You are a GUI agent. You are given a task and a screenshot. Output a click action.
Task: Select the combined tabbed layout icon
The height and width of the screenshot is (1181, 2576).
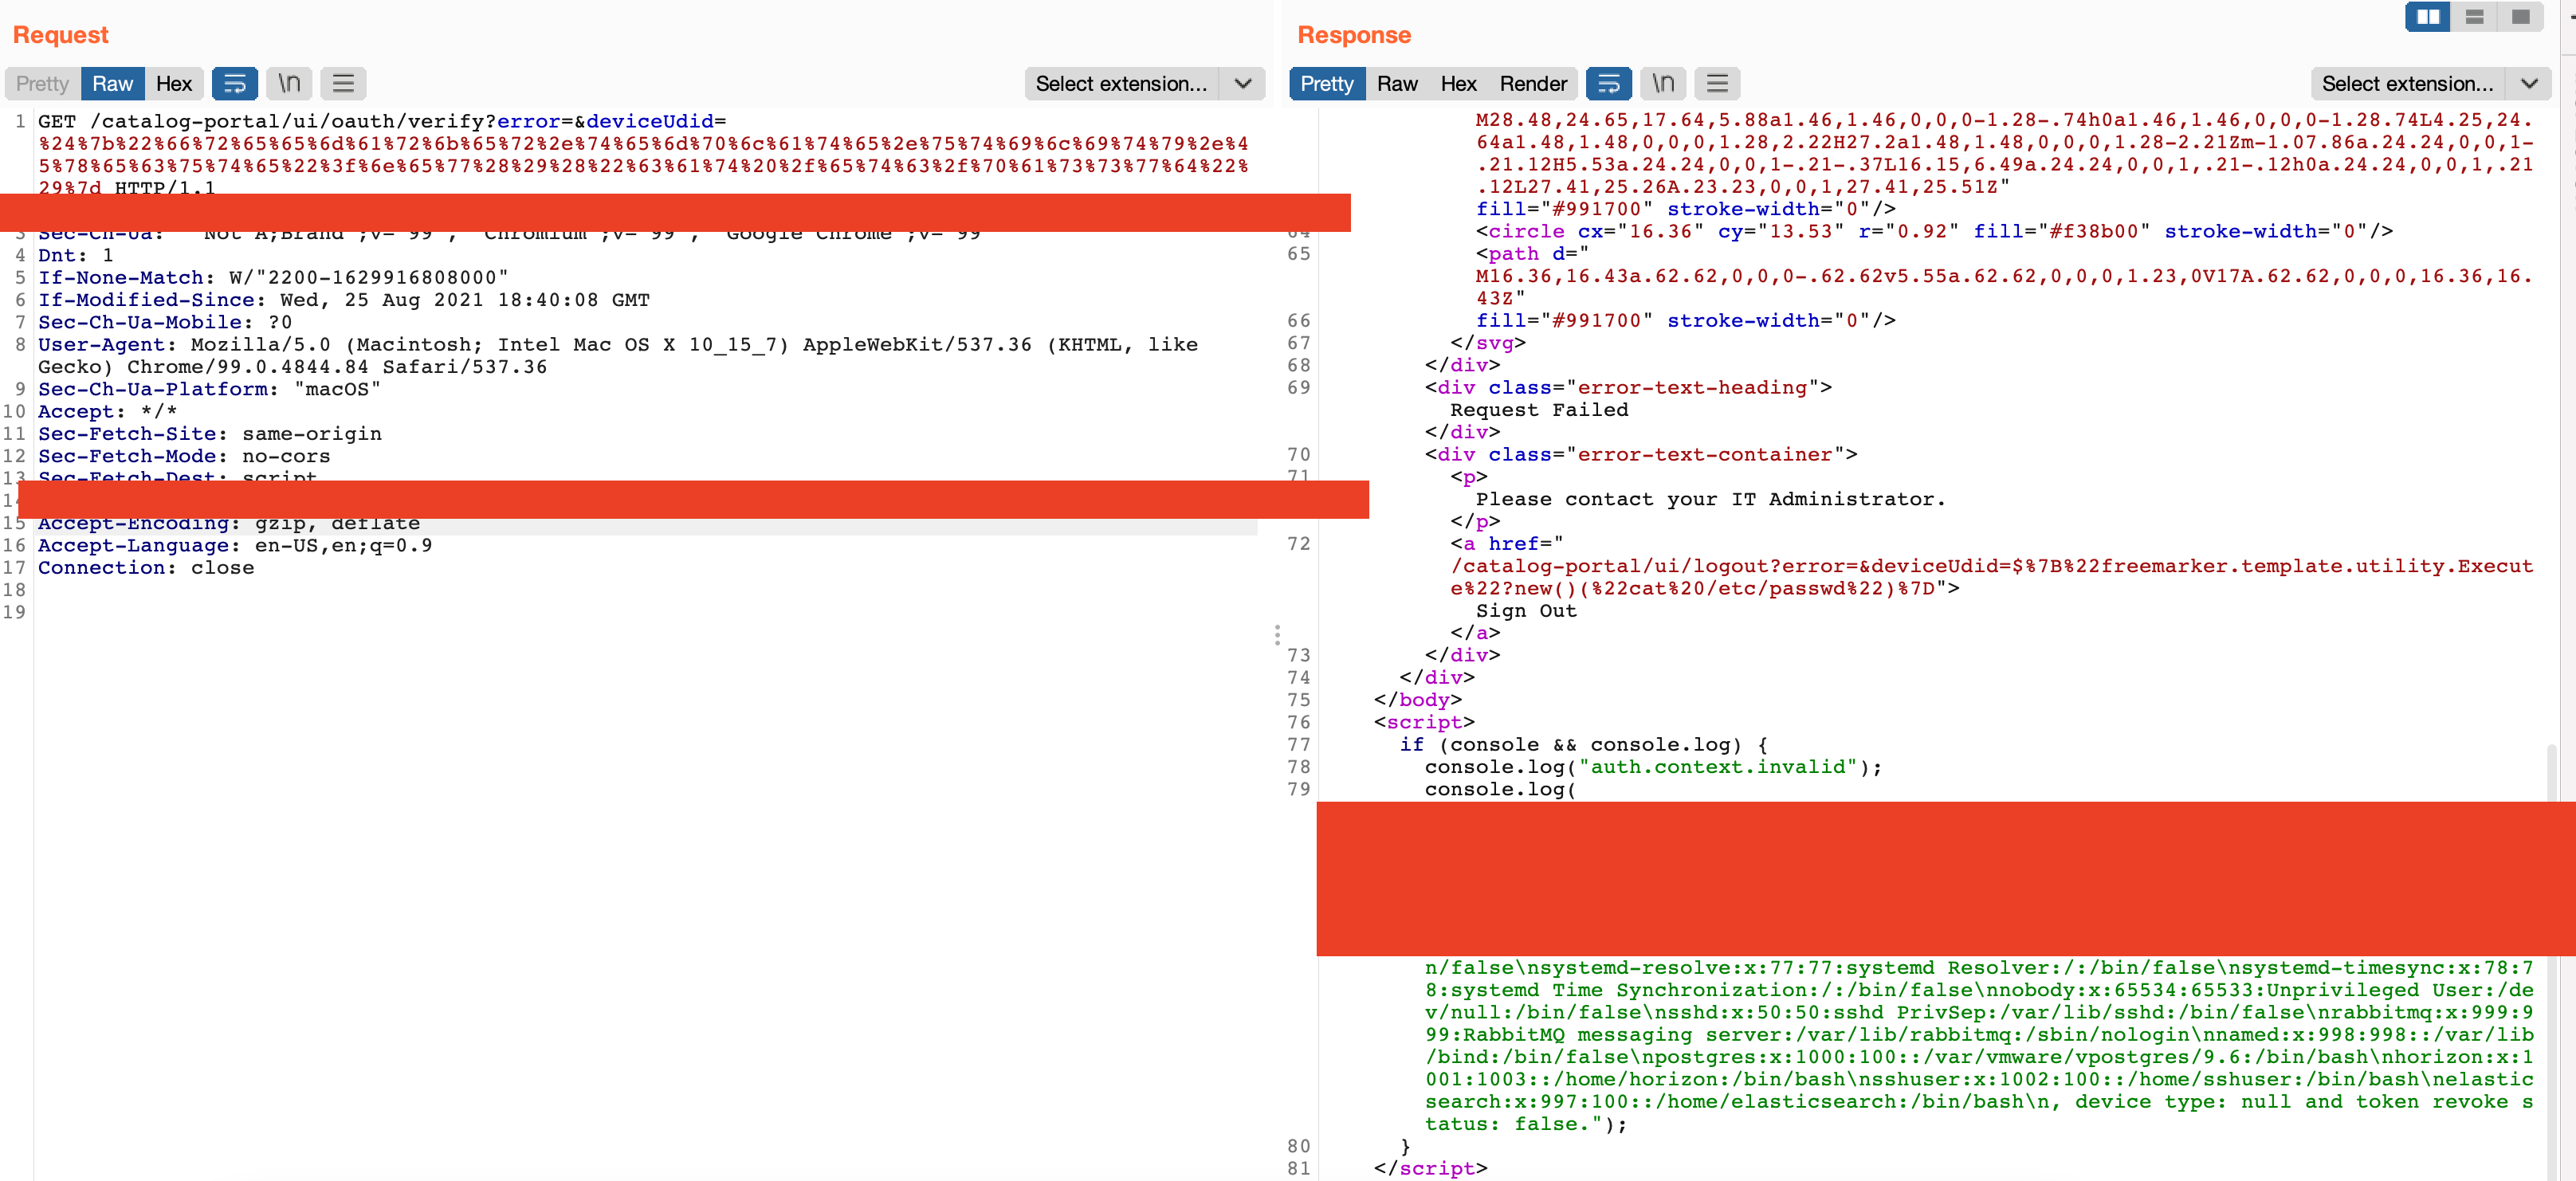coord(2520,17)
